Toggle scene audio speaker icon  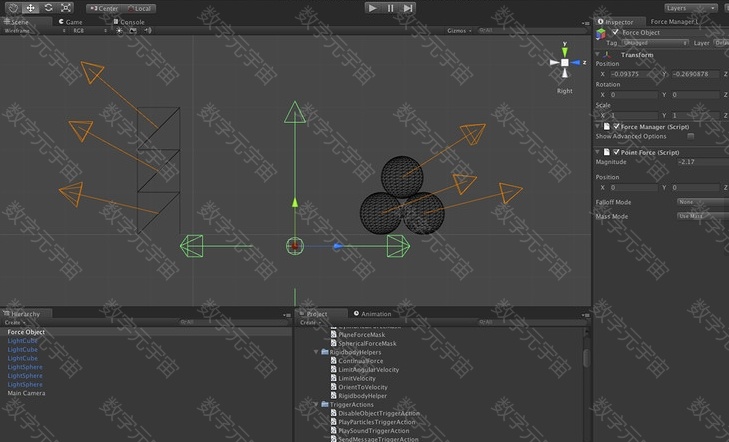point(148,30)
